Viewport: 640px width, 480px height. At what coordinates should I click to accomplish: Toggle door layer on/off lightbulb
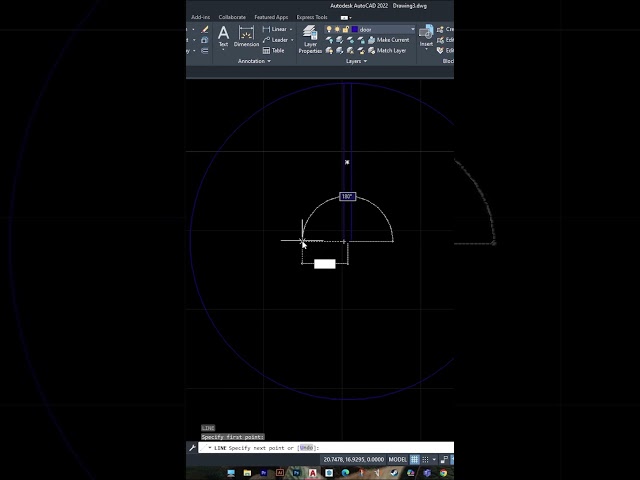(329, 29)
